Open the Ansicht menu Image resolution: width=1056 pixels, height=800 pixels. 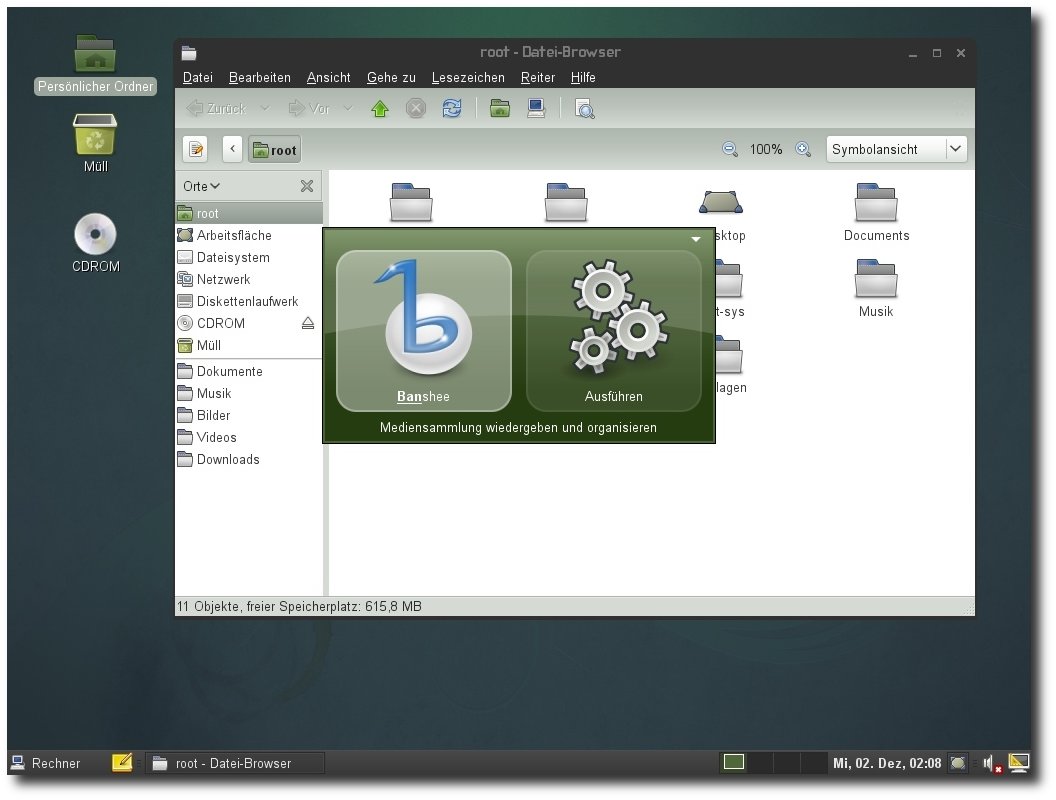(x=329, y=77)
